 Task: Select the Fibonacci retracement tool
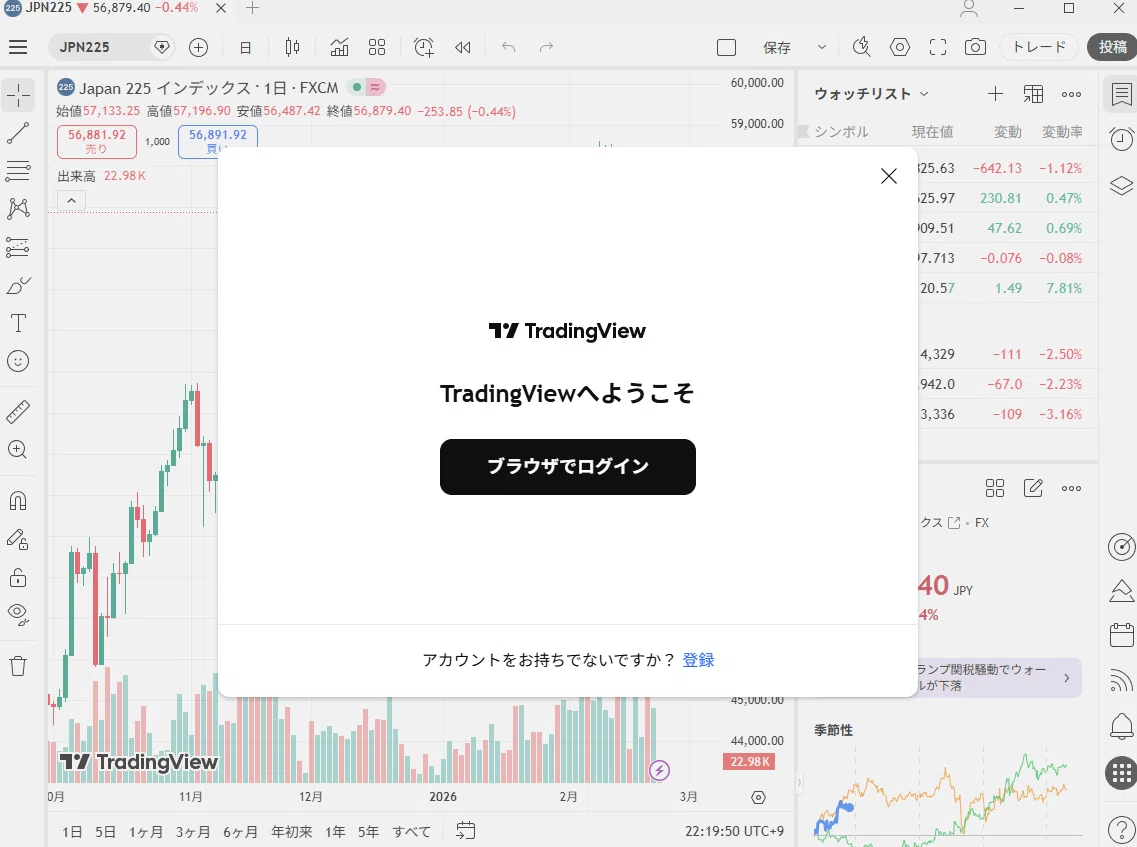point(18,170)
